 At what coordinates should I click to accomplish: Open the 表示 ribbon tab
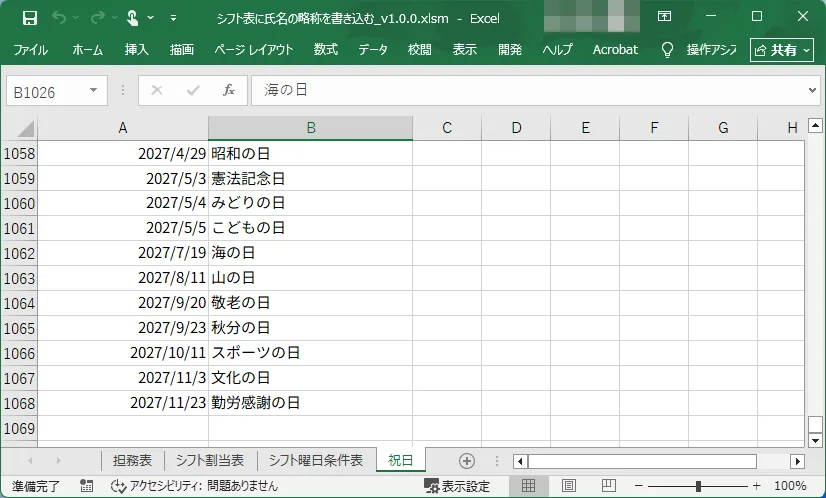pos(465,50)
